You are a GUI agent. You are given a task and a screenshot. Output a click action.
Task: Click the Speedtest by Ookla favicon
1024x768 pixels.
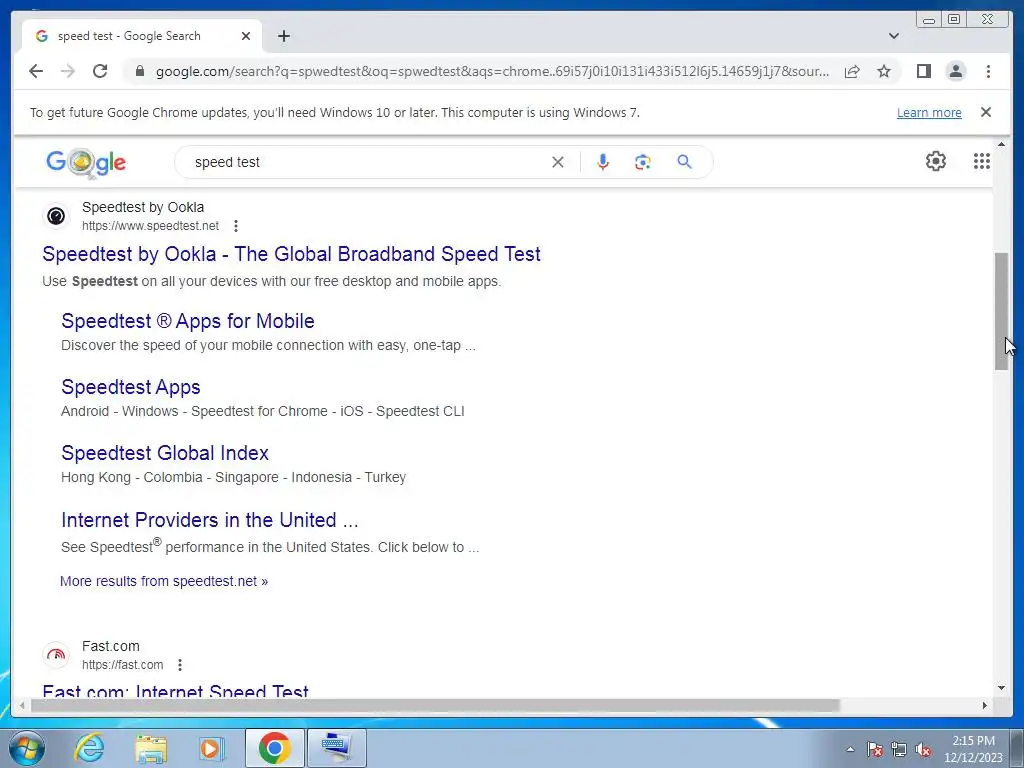[56, 216]
